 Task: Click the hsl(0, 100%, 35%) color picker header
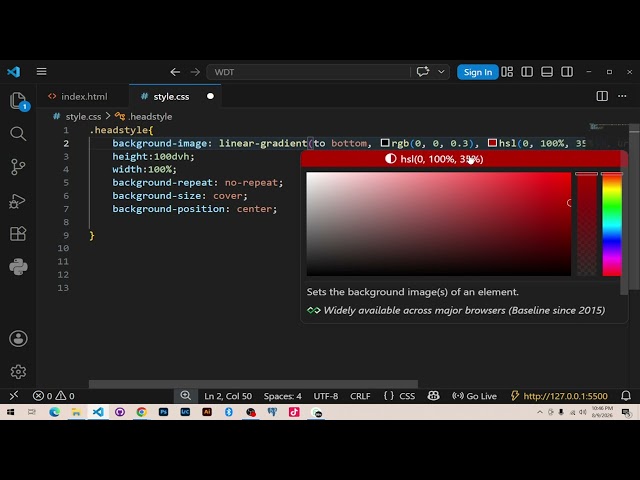(x=464, y=159)
